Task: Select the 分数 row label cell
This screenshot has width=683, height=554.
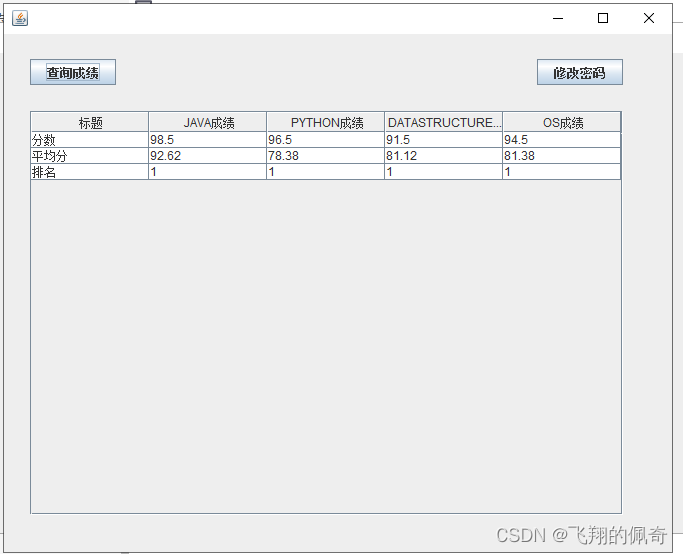Action: (90, 140)
